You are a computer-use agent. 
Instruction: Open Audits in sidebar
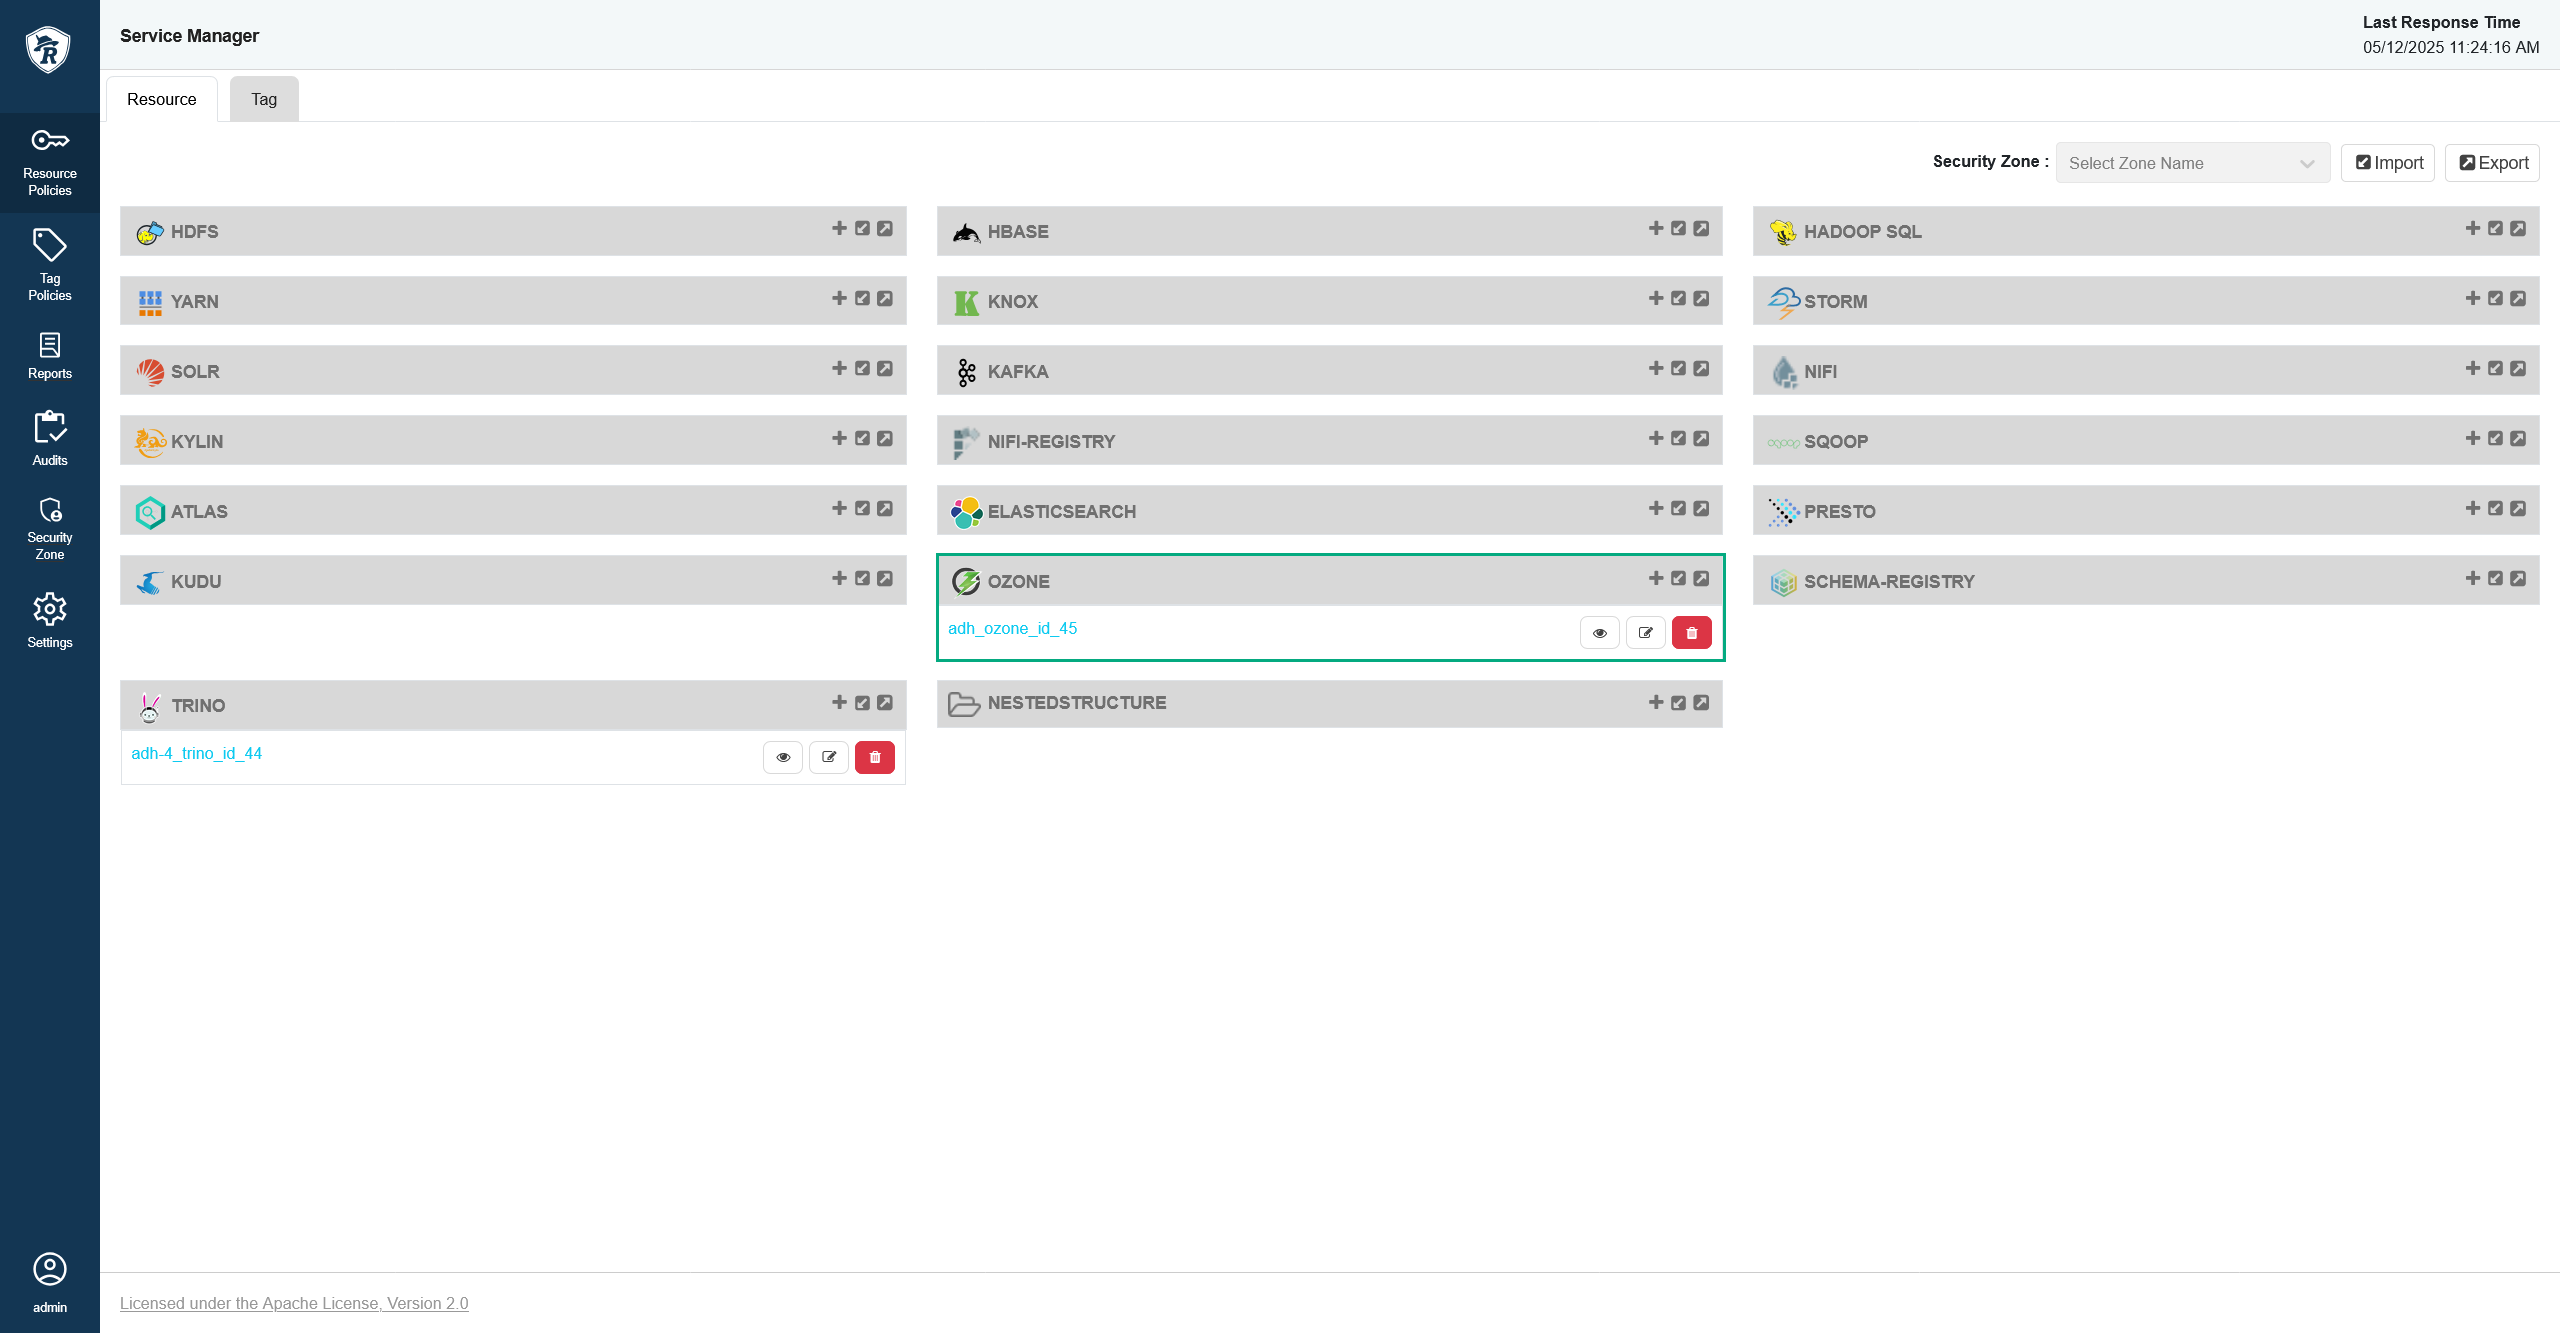pyautogui.click(x=50, y=439)
